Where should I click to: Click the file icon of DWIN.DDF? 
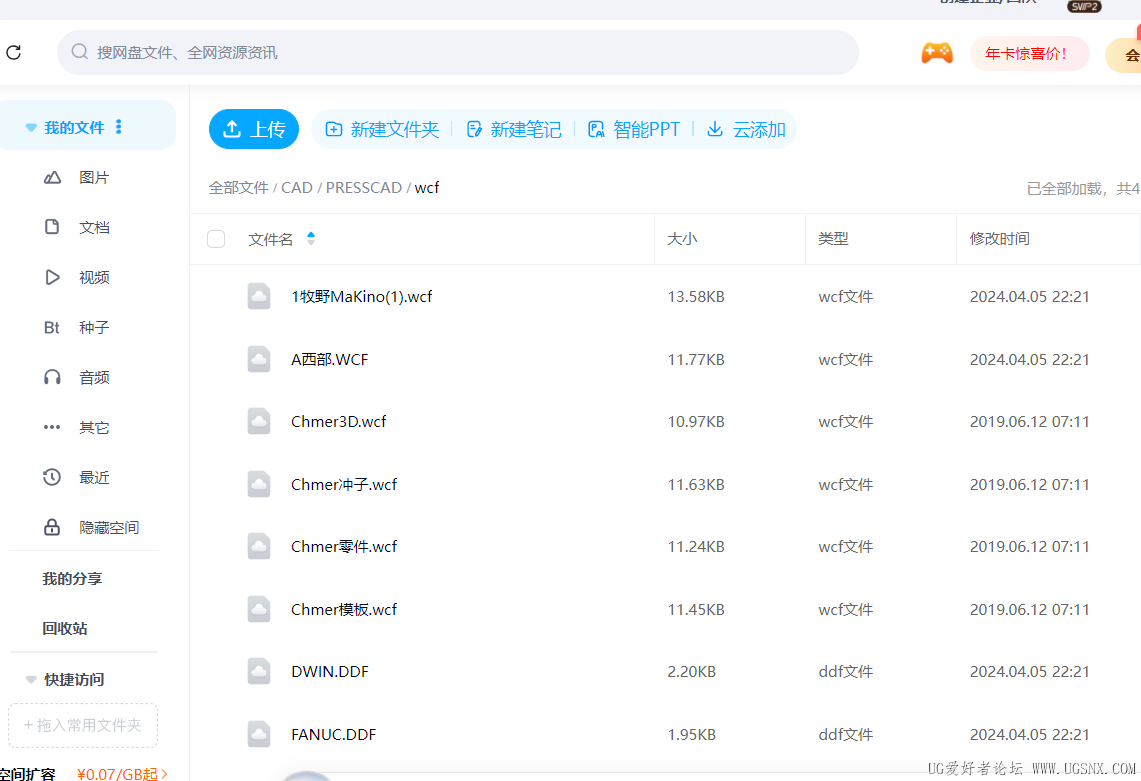click(258, 672)
